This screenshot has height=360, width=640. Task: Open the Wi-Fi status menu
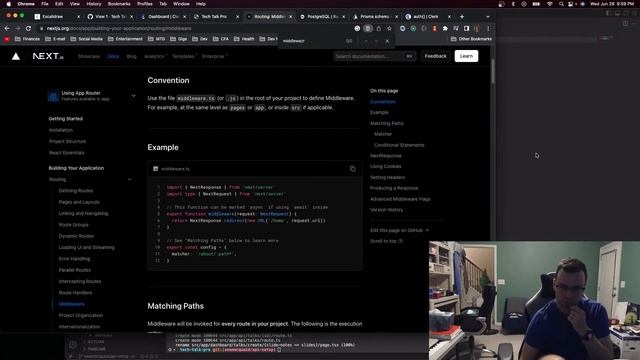click(x=549, y=4)
